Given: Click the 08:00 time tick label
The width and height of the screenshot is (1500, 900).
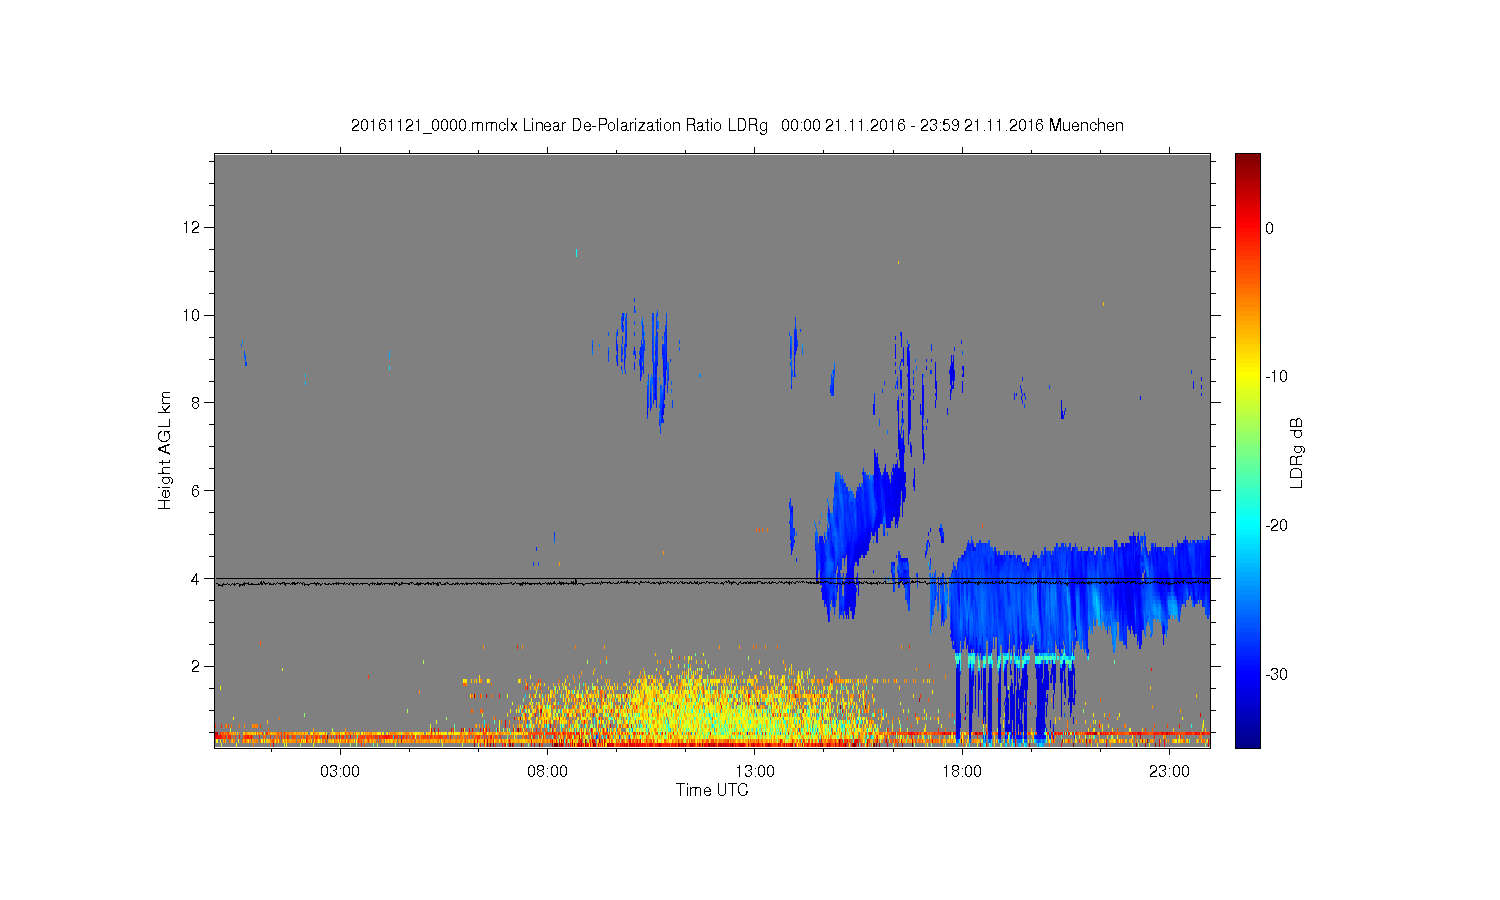Looking at the screenshot, I should pyautogui.click(x=548, y=771).
